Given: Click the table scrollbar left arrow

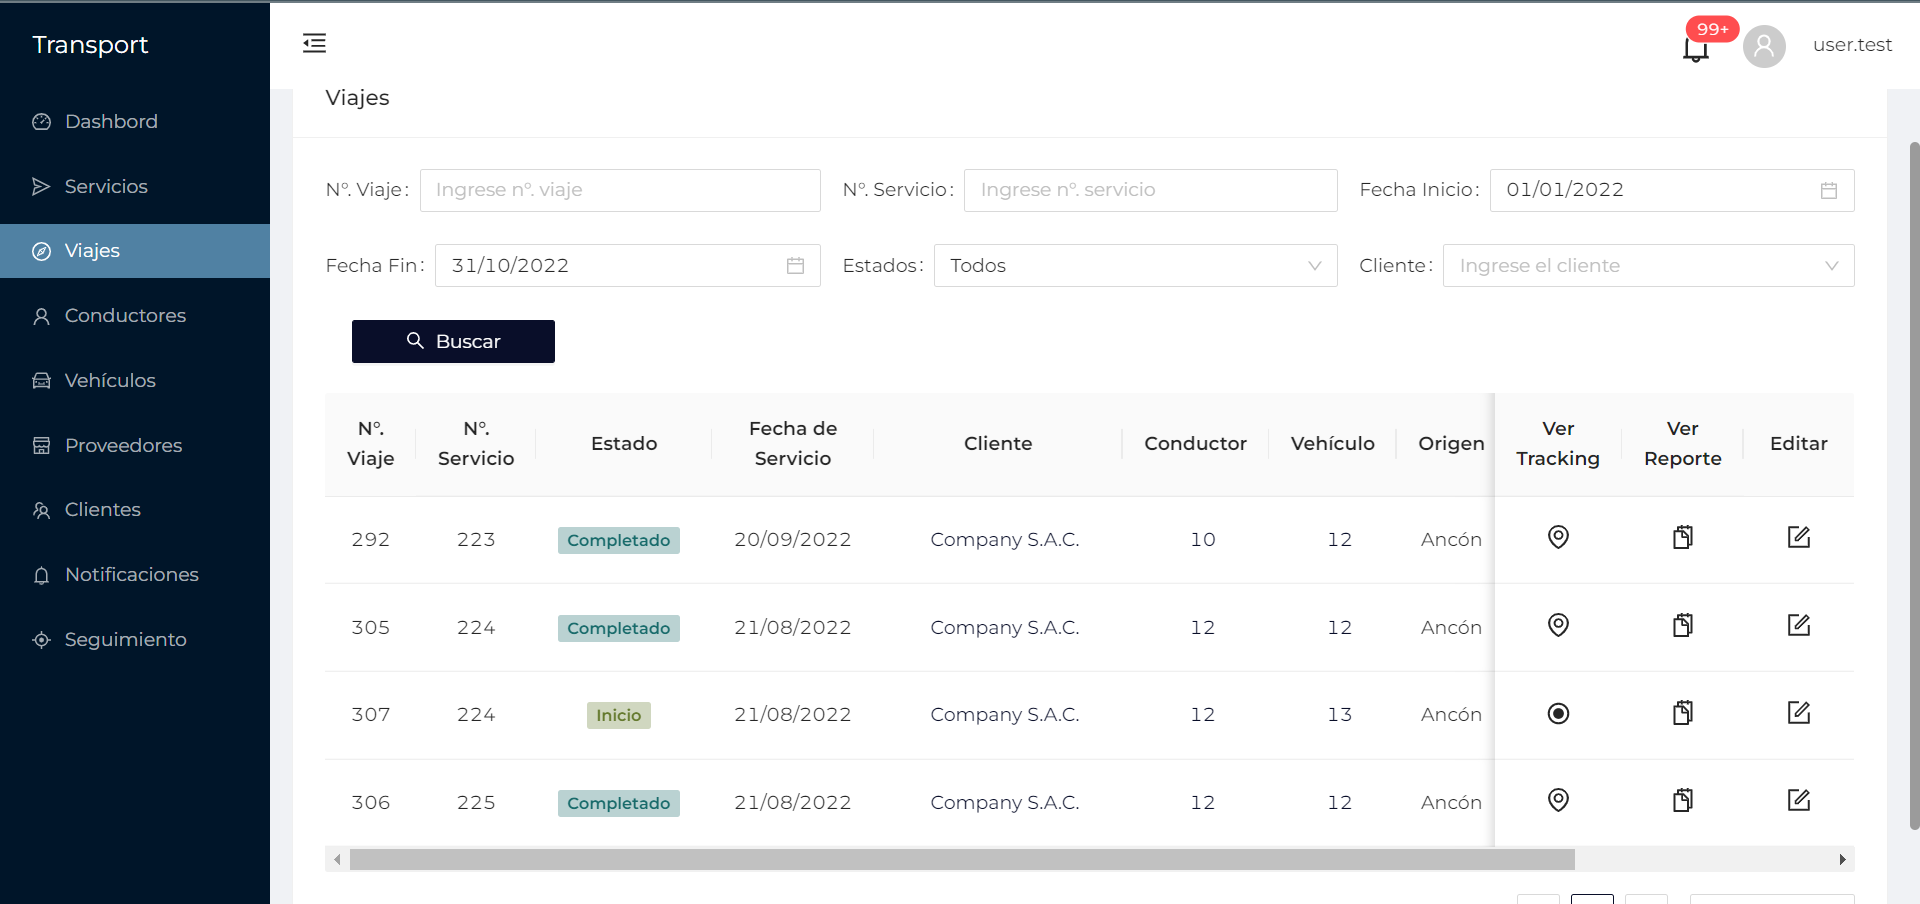Looking at the screenshot, I should click(337, 859).
